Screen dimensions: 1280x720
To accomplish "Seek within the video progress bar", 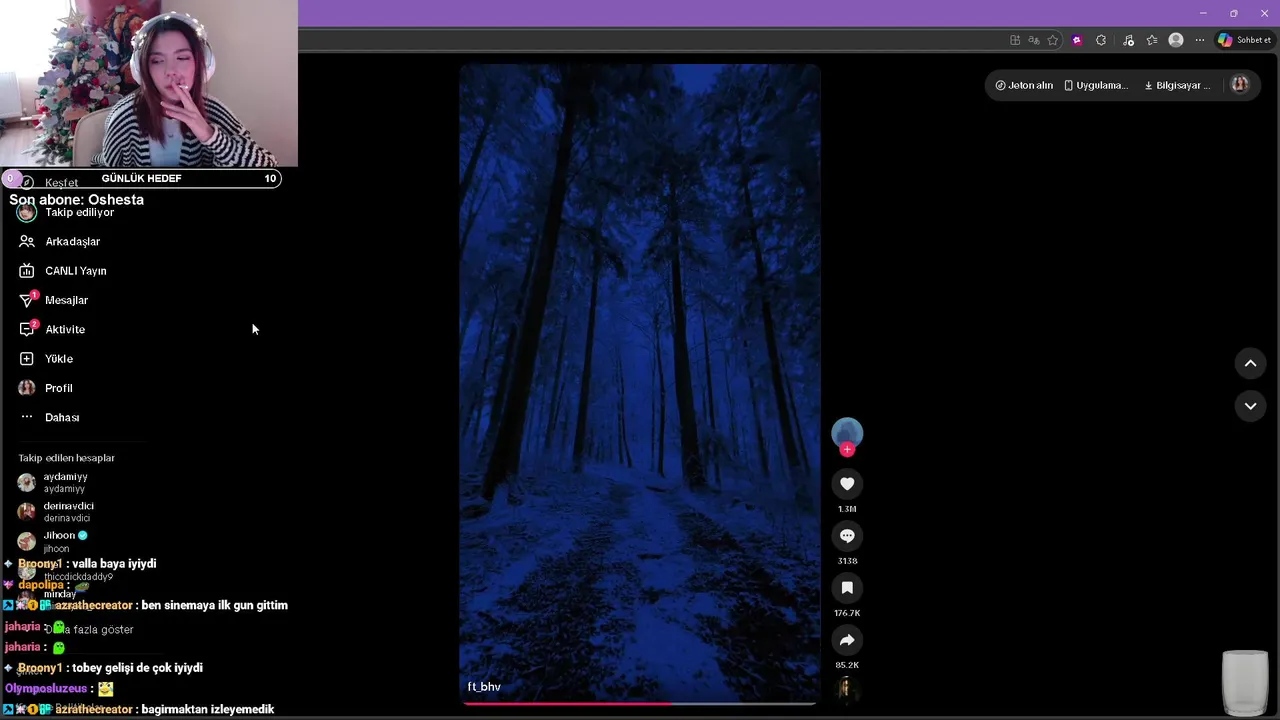I will pos(640,703).
